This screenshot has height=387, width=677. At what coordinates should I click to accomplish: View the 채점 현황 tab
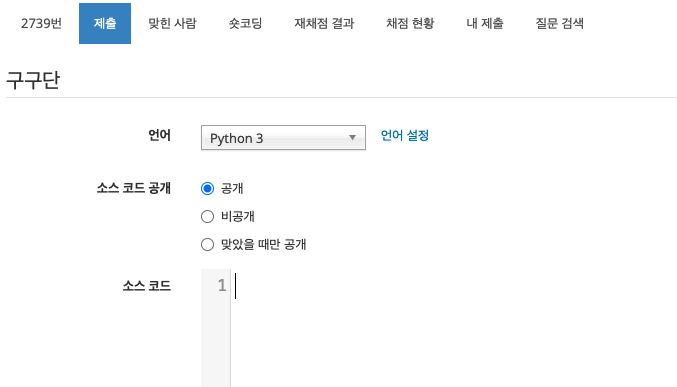(410, 23)
